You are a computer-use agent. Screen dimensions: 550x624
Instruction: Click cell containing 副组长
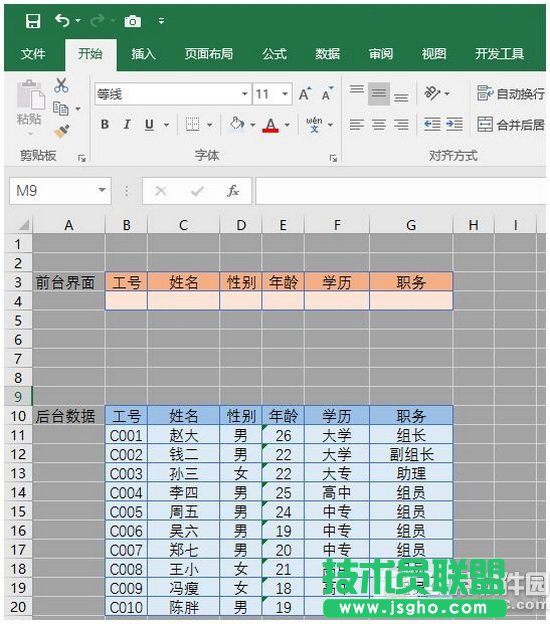click(x=412, y=454)
